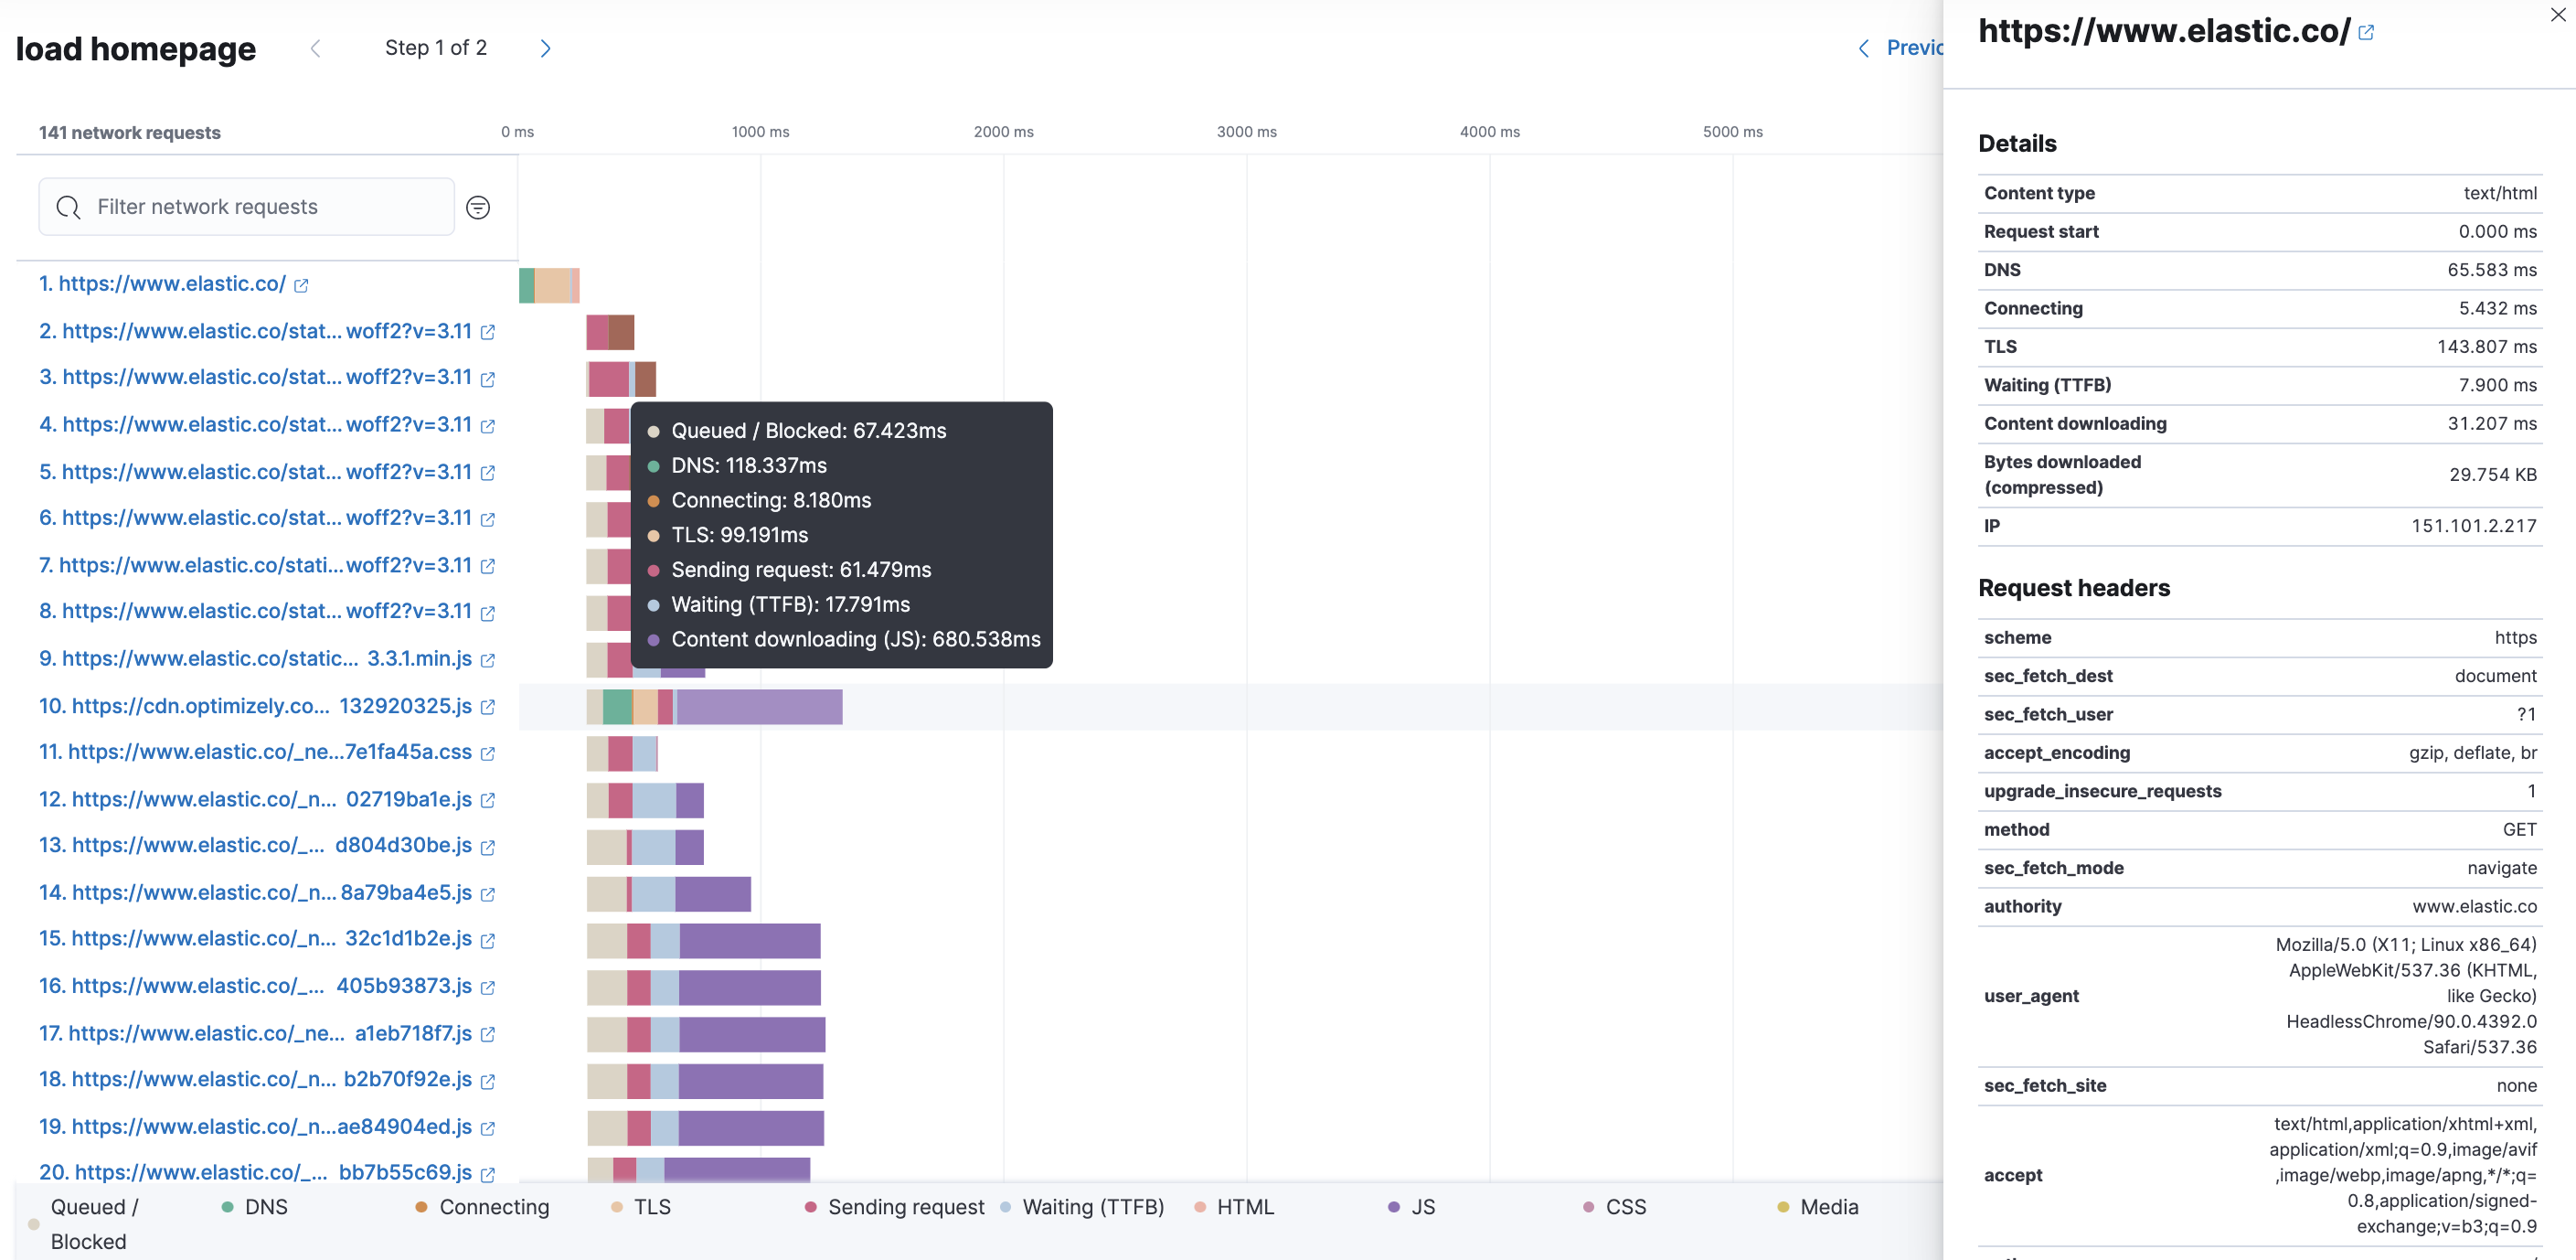Toggle the CSS legend item
The image size is (2576, 1260).
tap(1617, 1207)
